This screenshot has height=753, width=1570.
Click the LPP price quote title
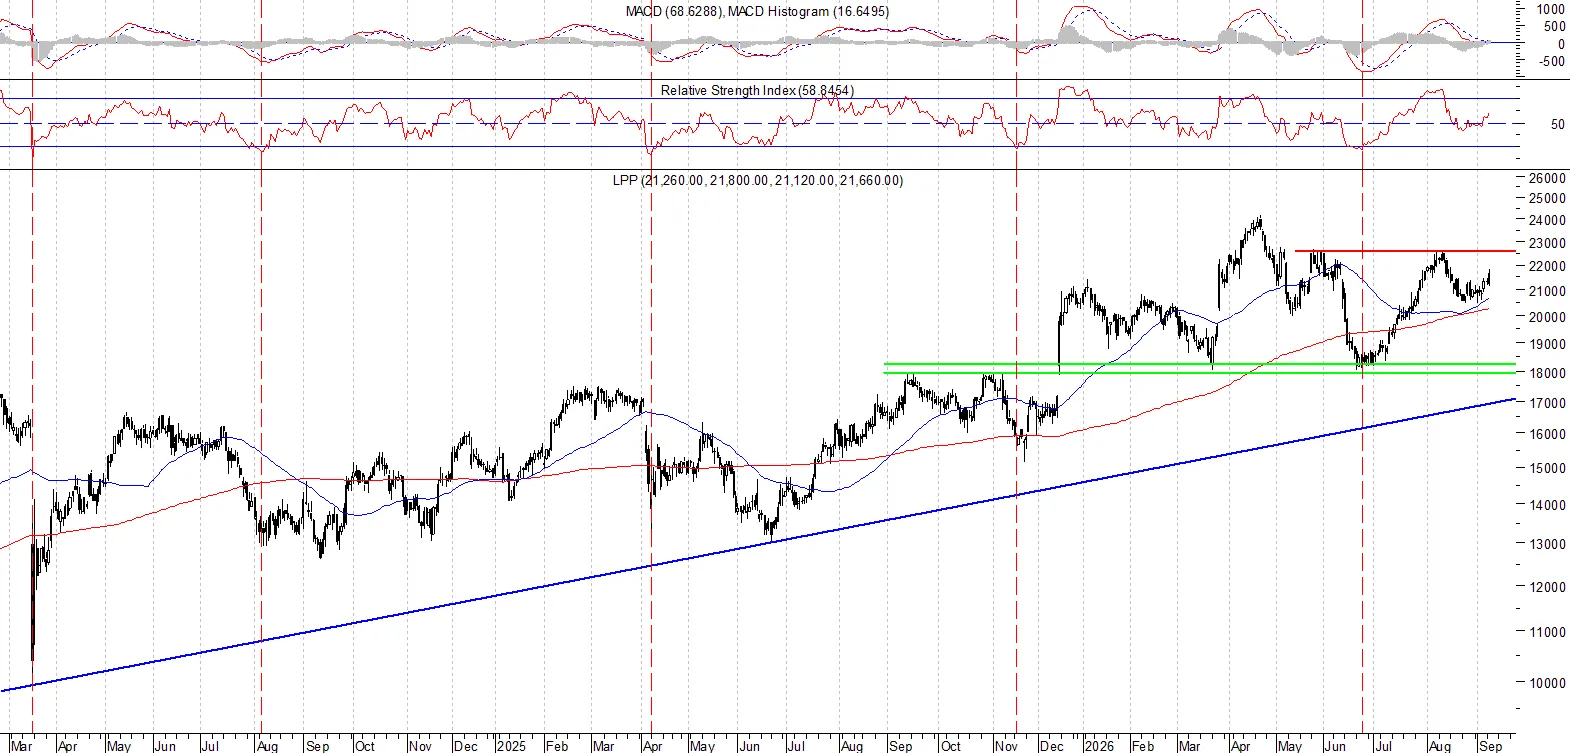(x=757, y=180)
